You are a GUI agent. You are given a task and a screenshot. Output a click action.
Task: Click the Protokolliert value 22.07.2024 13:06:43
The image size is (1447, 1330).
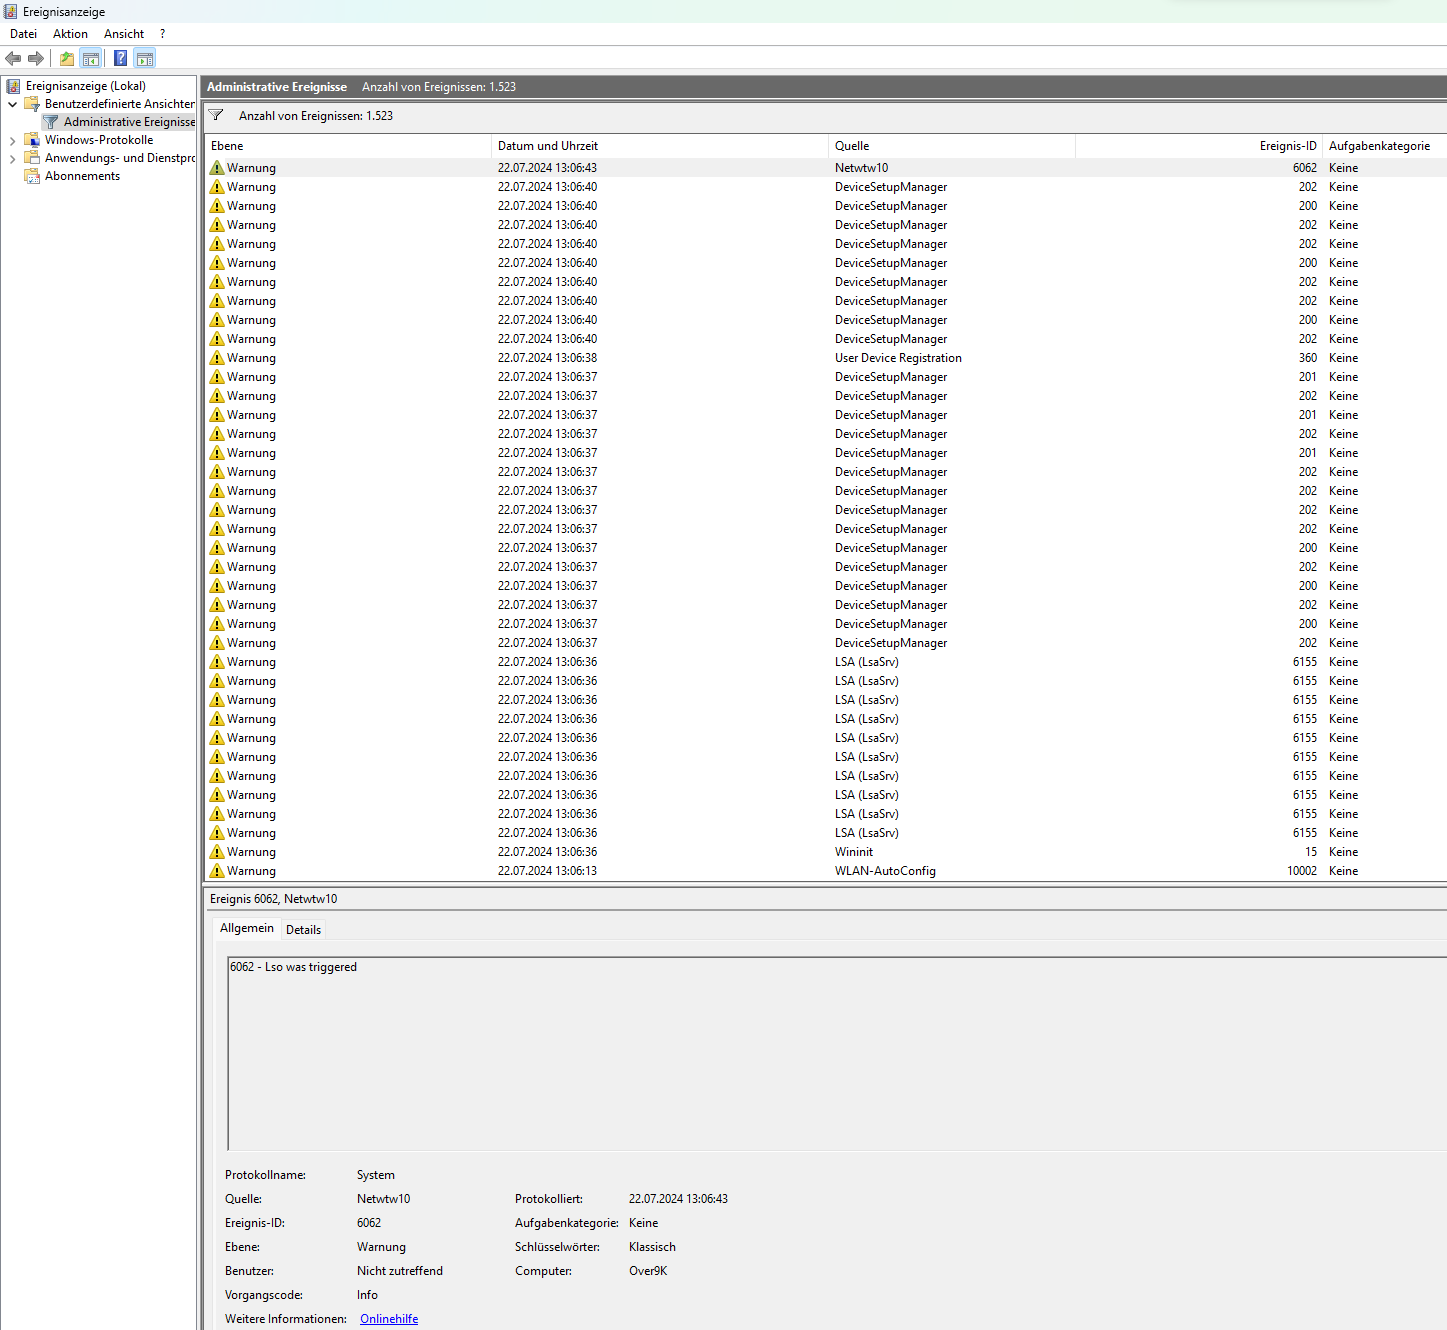[x=678, y=1199]
